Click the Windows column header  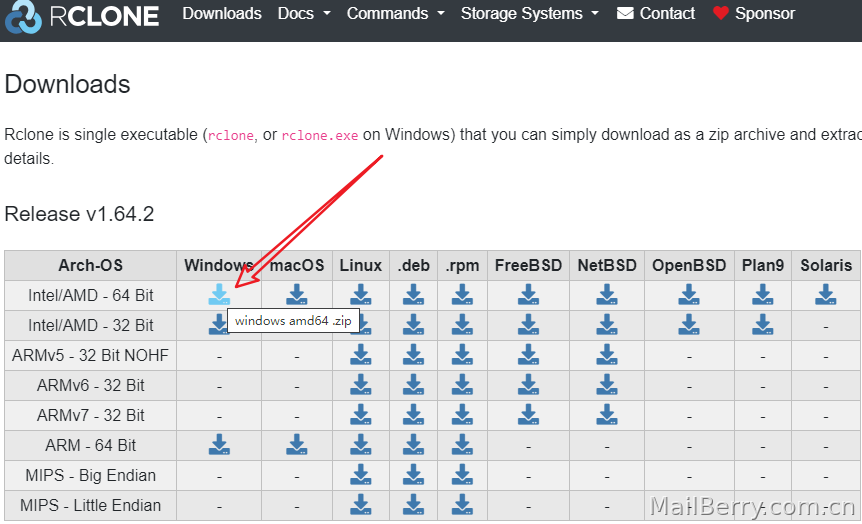click(x=219, y=266)
